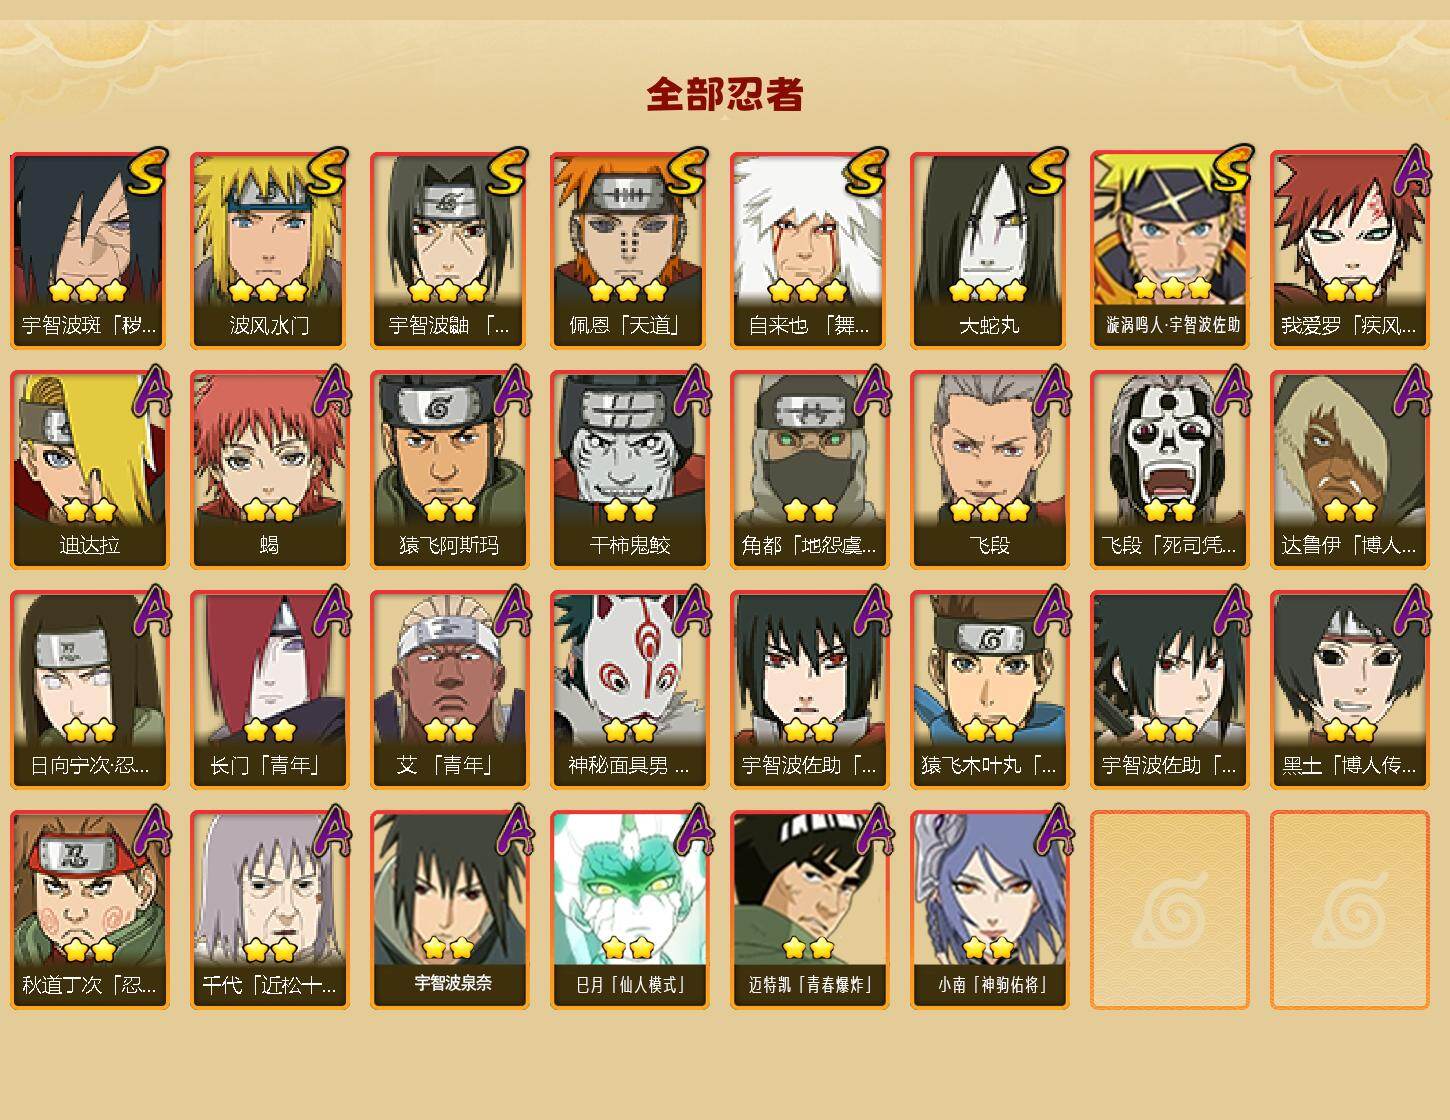Image resolution: width=1450 pixels, height=1120 pixels.
Task: Click the 全部忍者 heading
Action: [725, 95]
